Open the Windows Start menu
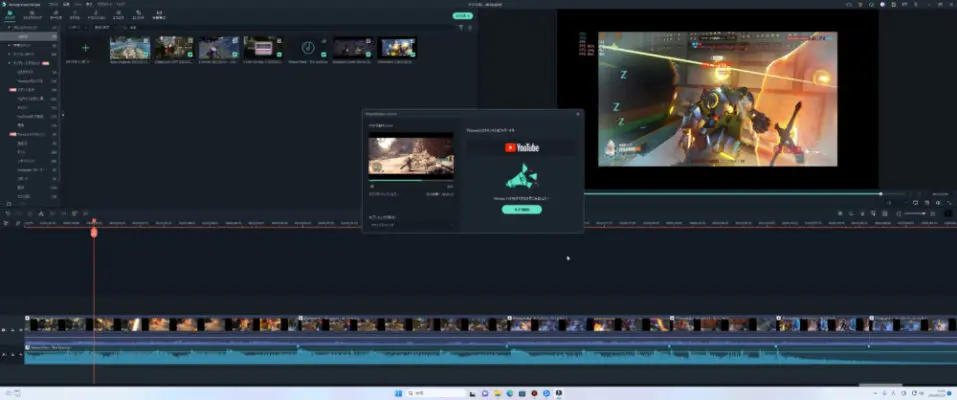The width and height of the screenshot is (957, 400). [x=399, y=393]
